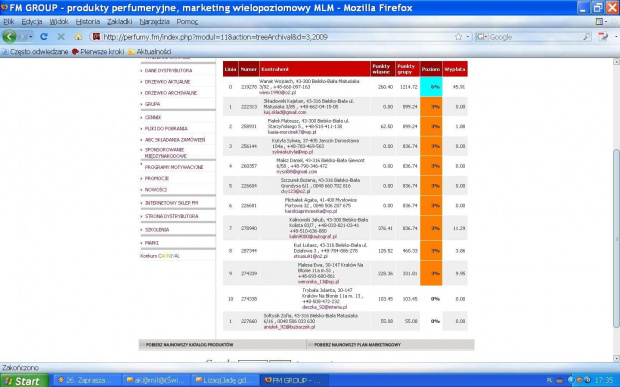Open the CENNIK page
Image resolution: width=620 pixels, height=387 pixels.
tap(153, 117)
